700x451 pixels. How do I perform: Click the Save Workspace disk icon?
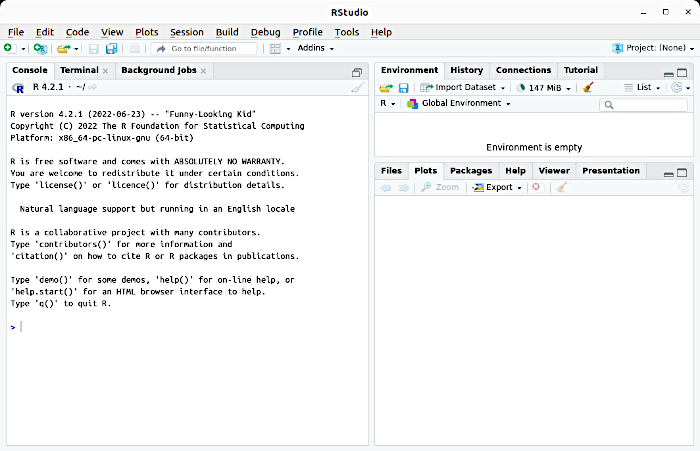click(404, 88)
